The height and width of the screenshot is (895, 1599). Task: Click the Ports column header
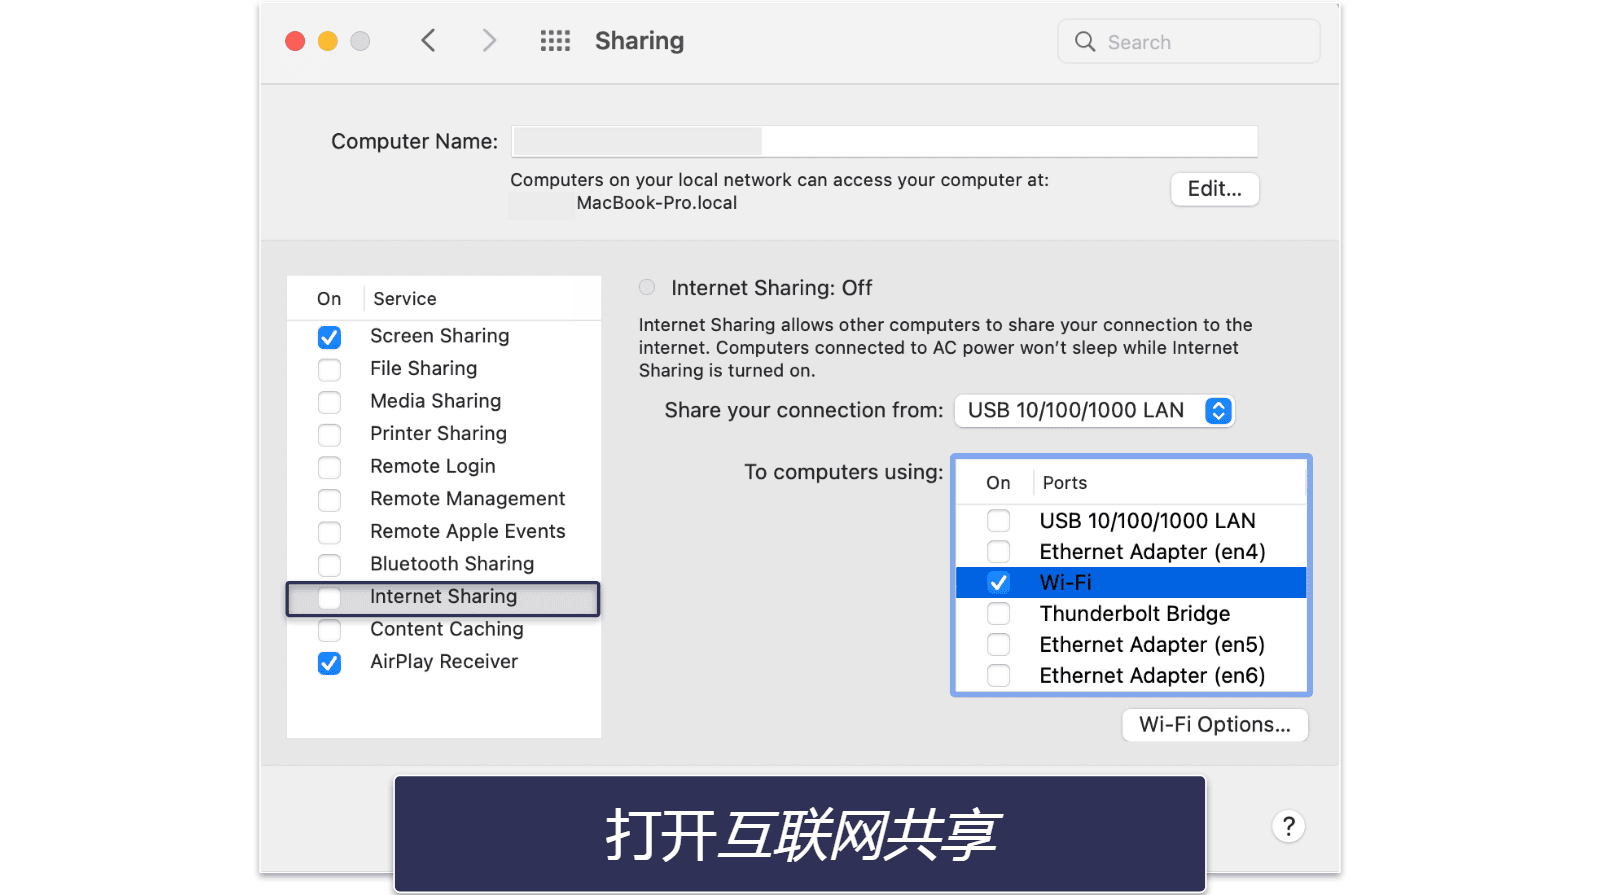click(1064, 483)
